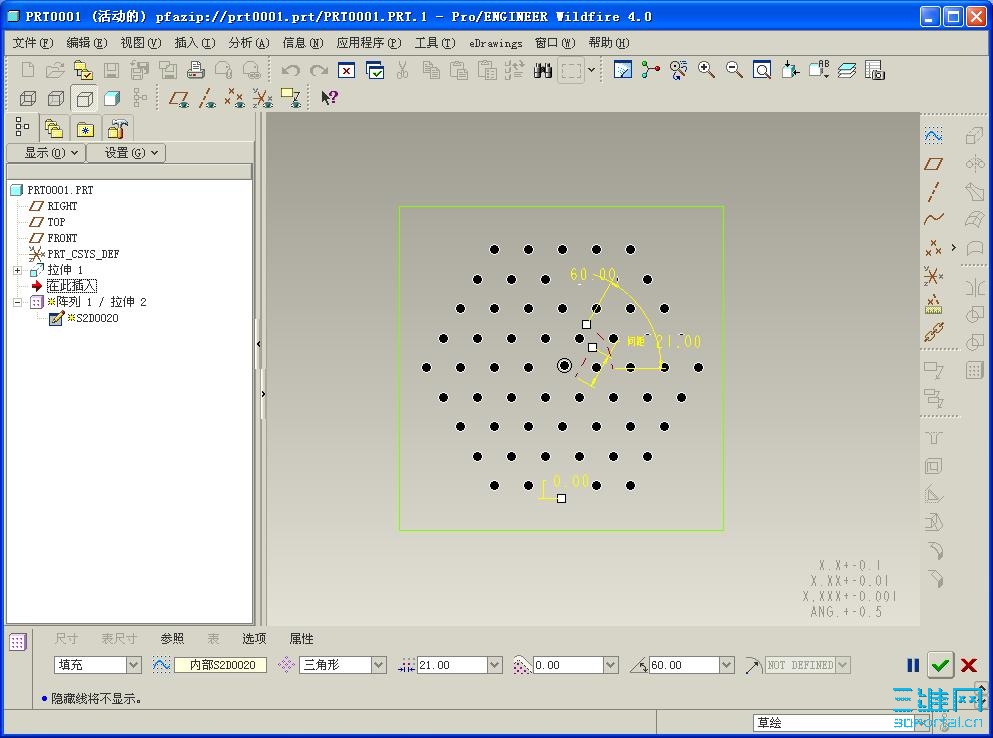Select the hidden line display icon
Screen dimensions: 993x738
56,98
